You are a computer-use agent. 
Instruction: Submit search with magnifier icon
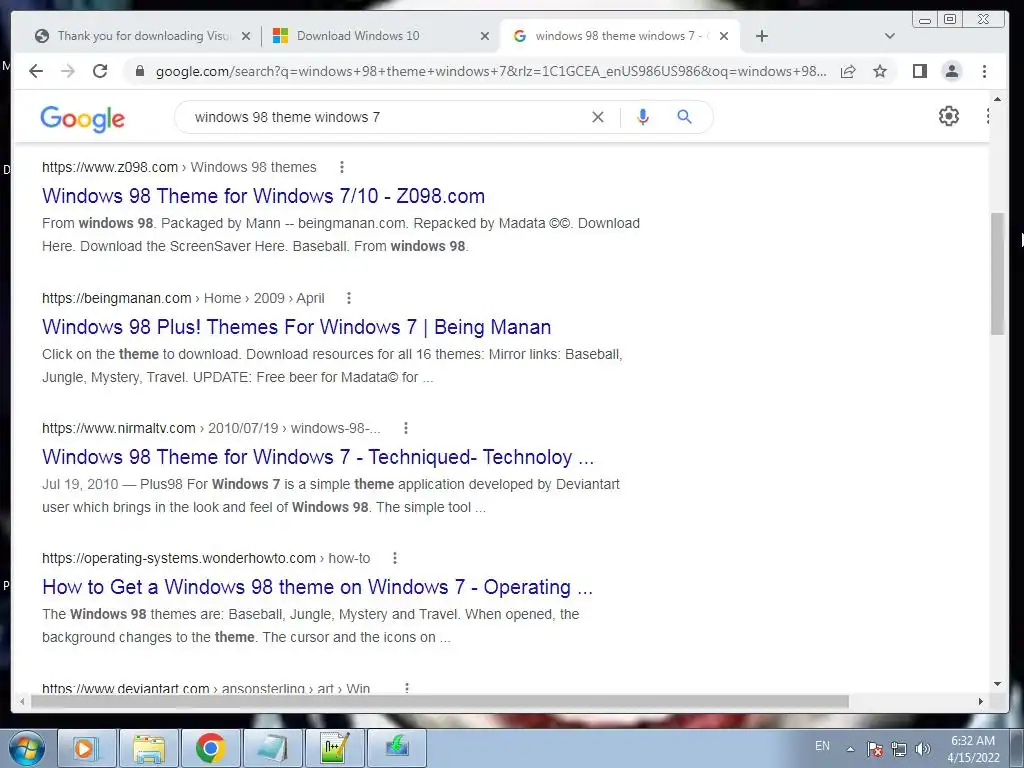pos(684,117)
